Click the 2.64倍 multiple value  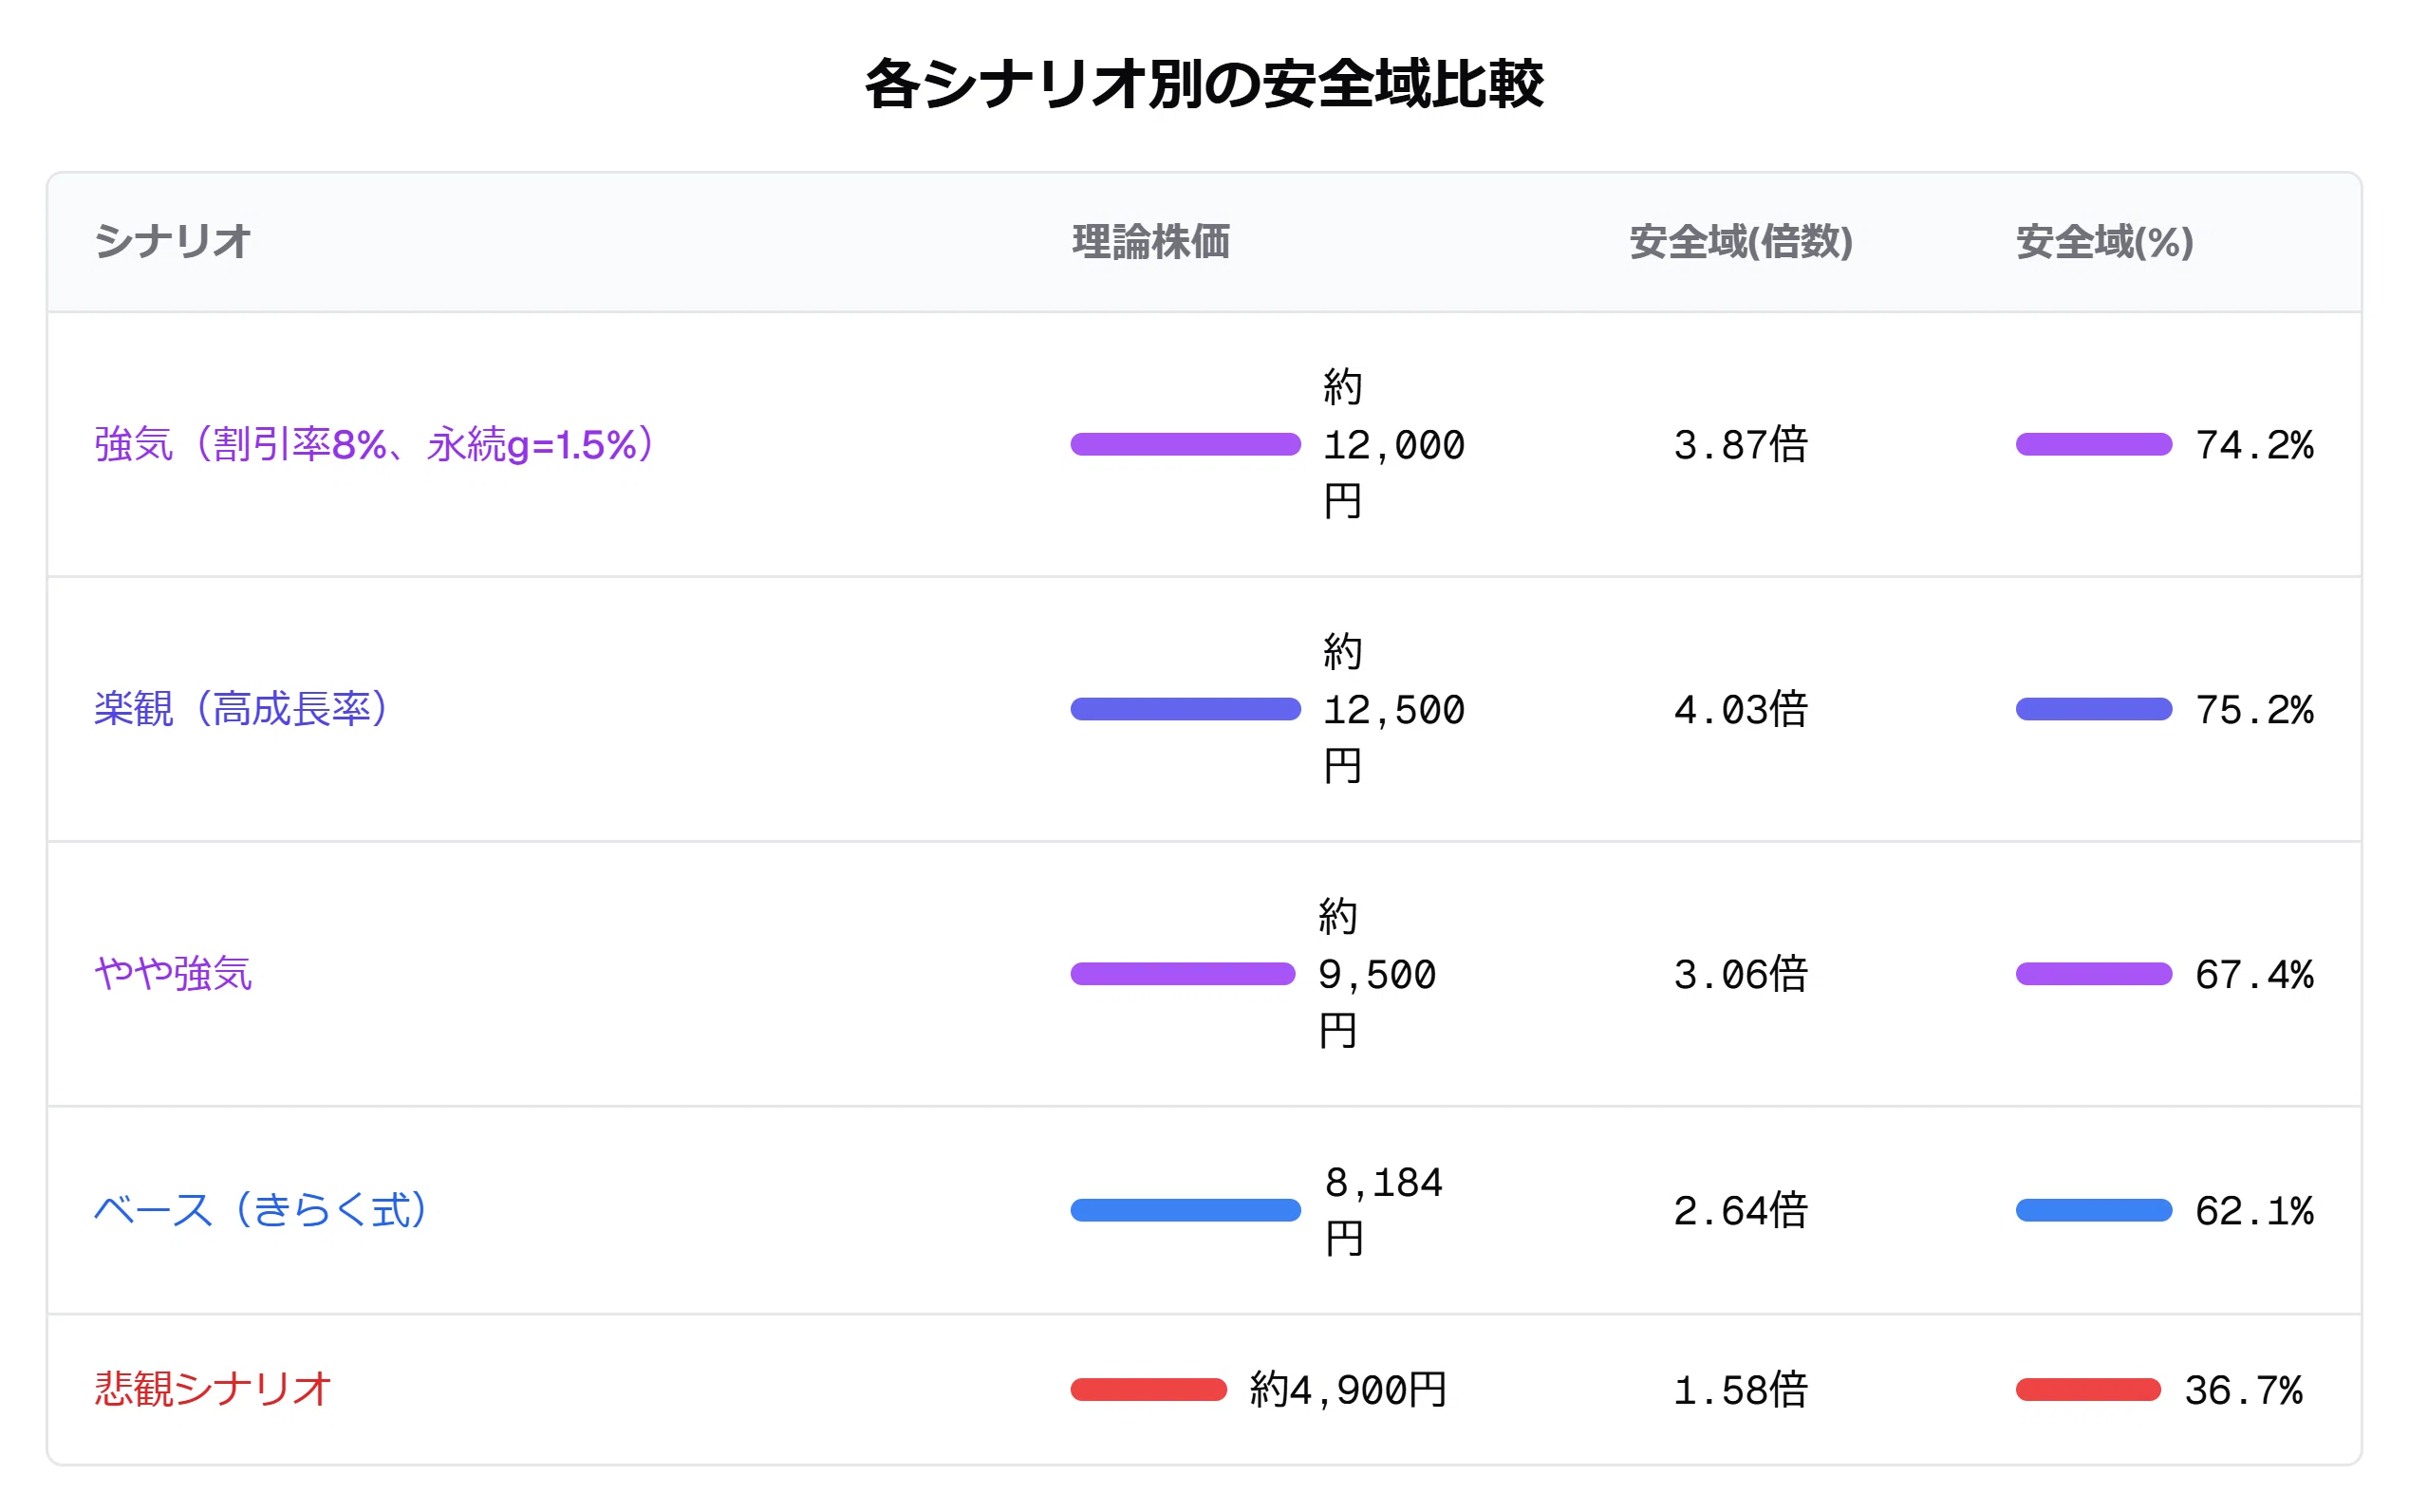1741,1210
